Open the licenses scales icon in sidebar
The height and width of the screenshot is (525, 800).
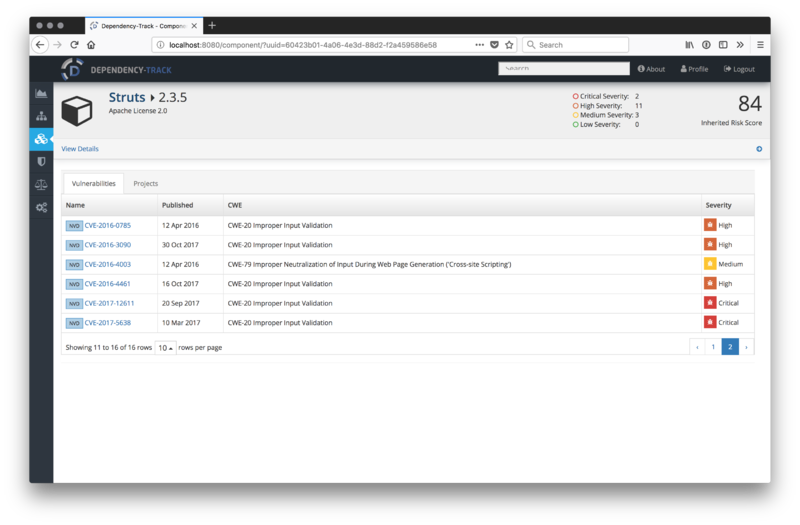click(41, 184)
